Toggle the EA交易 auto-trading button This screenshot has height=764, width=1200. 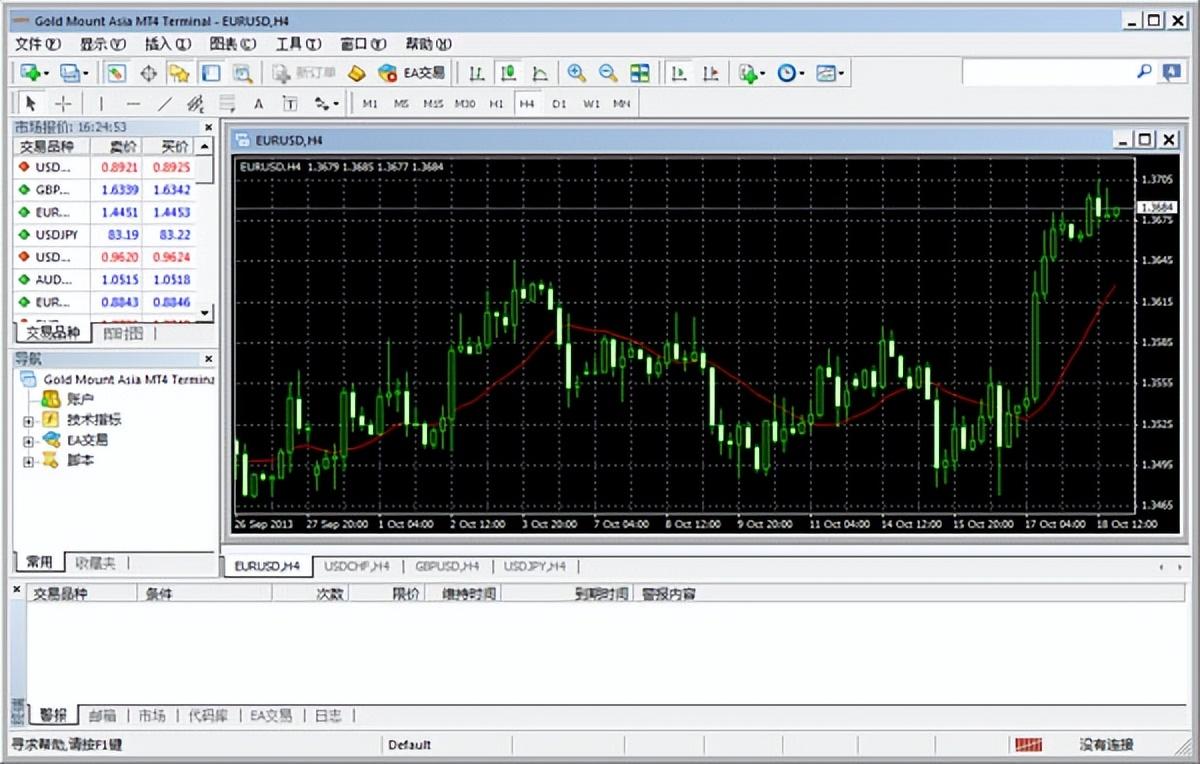tap(411, 73)
